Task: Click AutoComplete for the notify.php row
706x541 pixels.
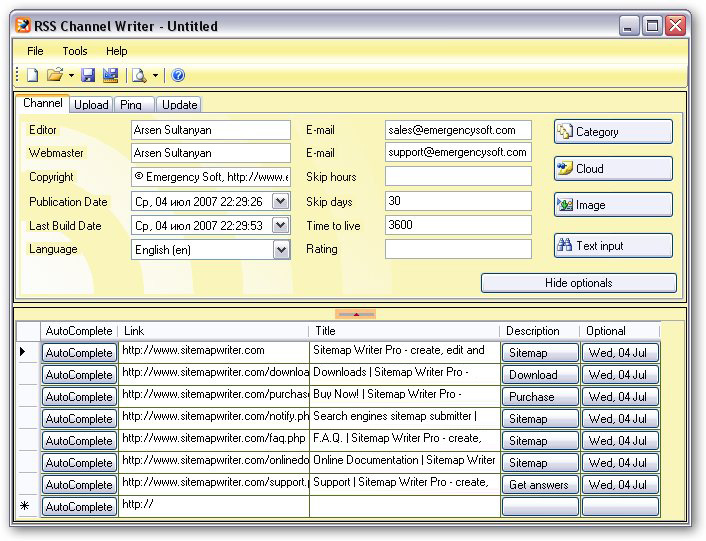Action: [x=79, y=419]
